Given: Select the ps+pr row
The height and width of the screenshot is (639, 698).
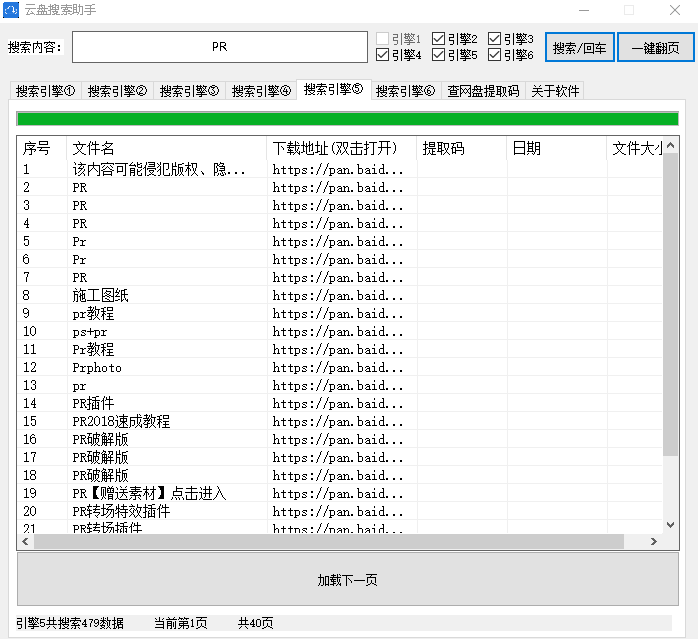Looking at the screenshot, I should [340, 331].
